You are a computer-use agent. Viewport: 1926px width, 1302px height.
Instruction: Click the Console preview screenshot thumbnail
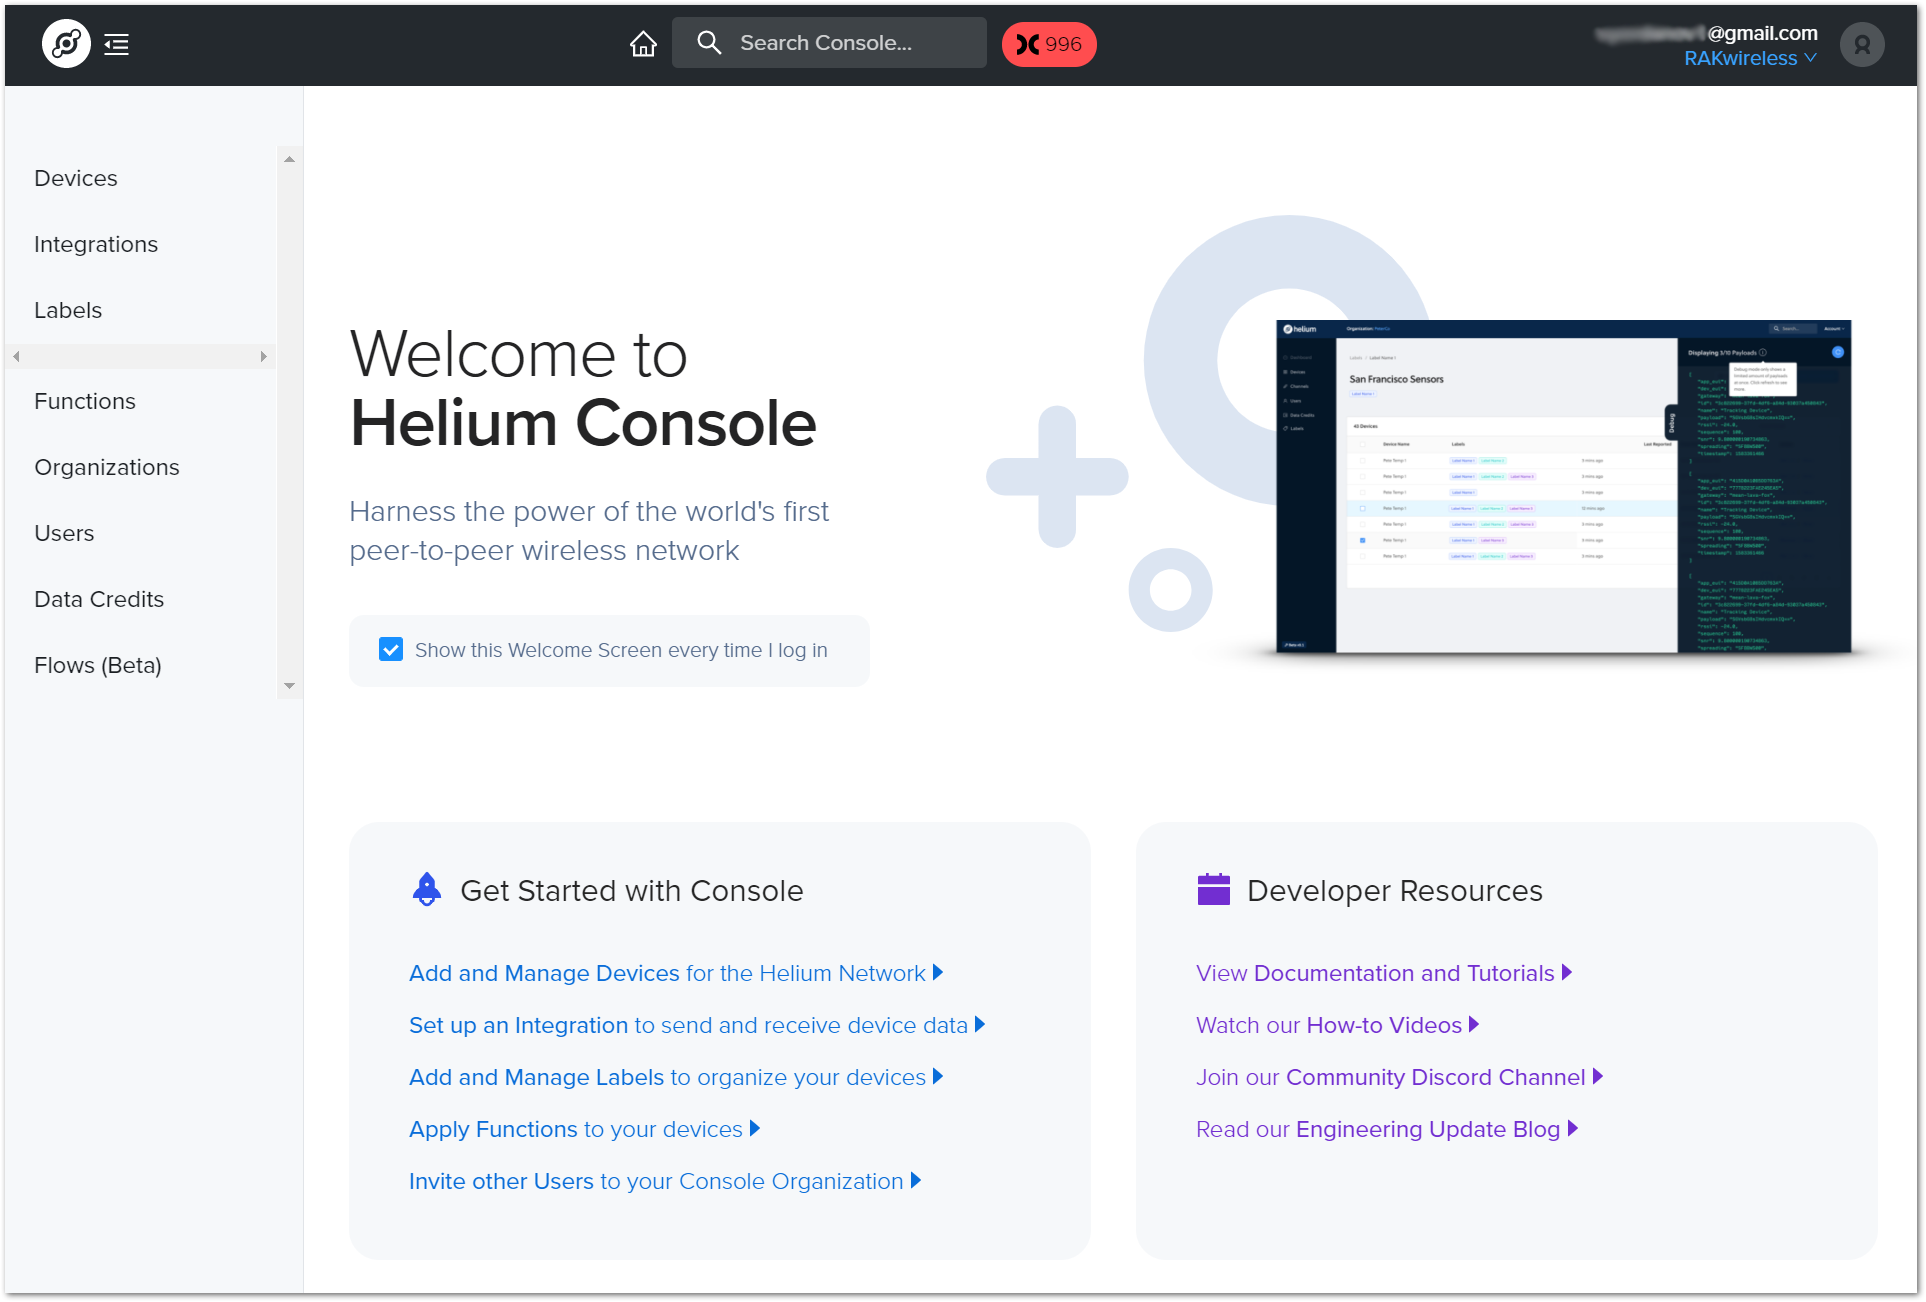point(1563,487)
